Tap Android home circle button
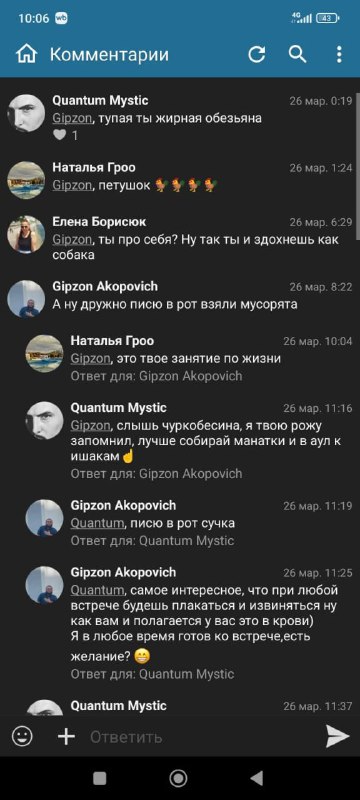This screenshot has width=360, height=800. 178,778
